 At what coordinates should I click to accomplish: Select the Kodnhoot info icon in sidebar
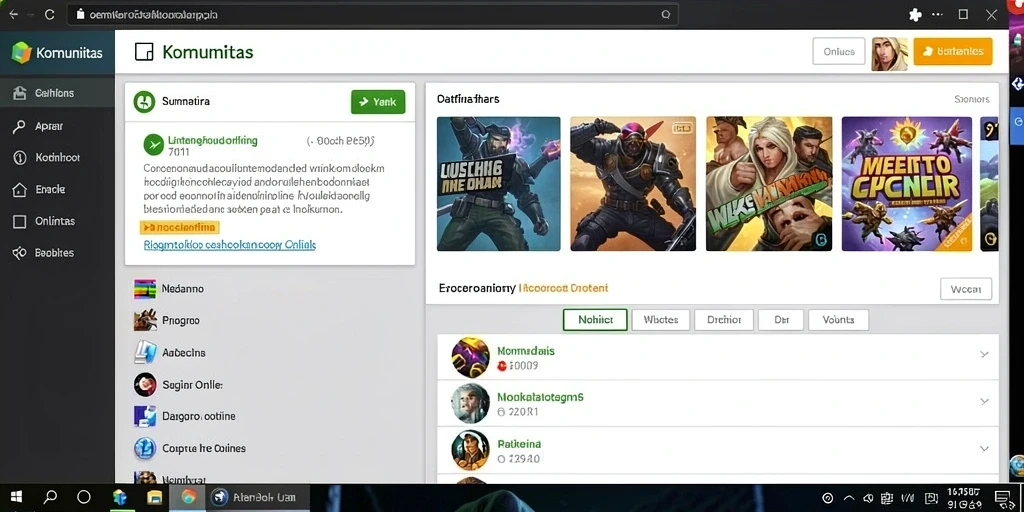click(x=20, y=158)
